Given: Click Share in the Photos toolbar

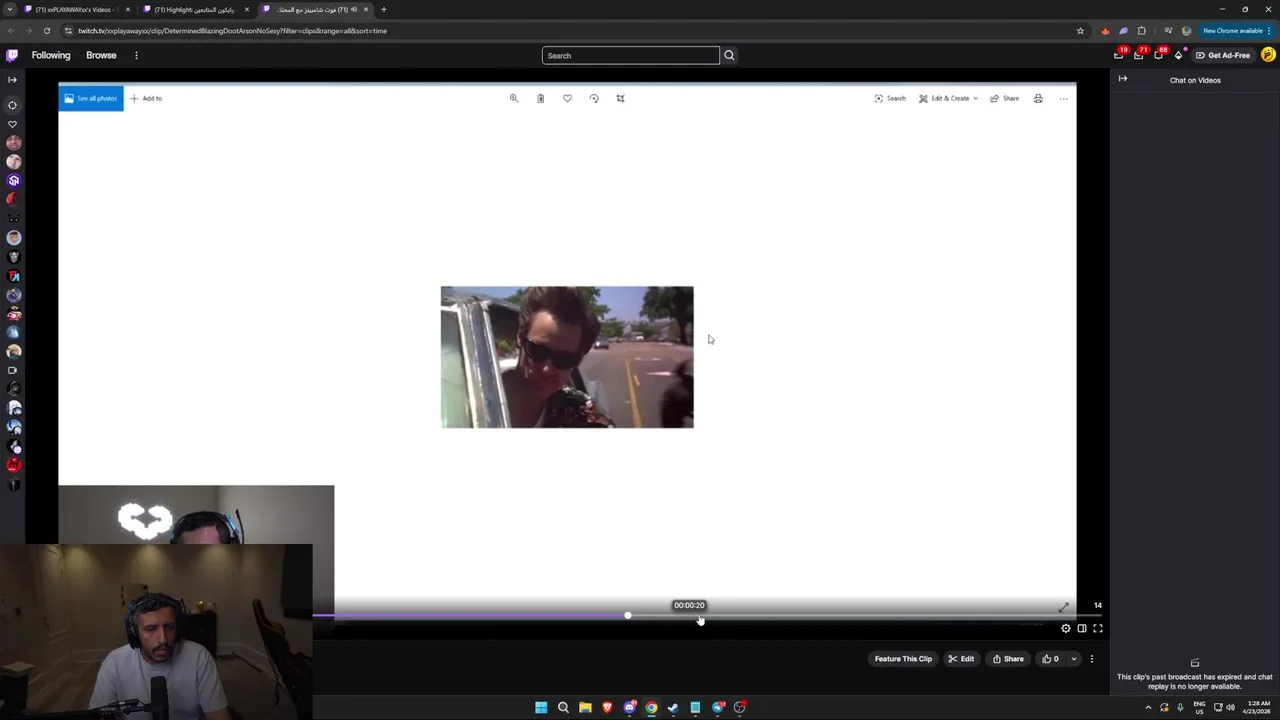Looking at the screenshot, I should tap(1004, 98).
